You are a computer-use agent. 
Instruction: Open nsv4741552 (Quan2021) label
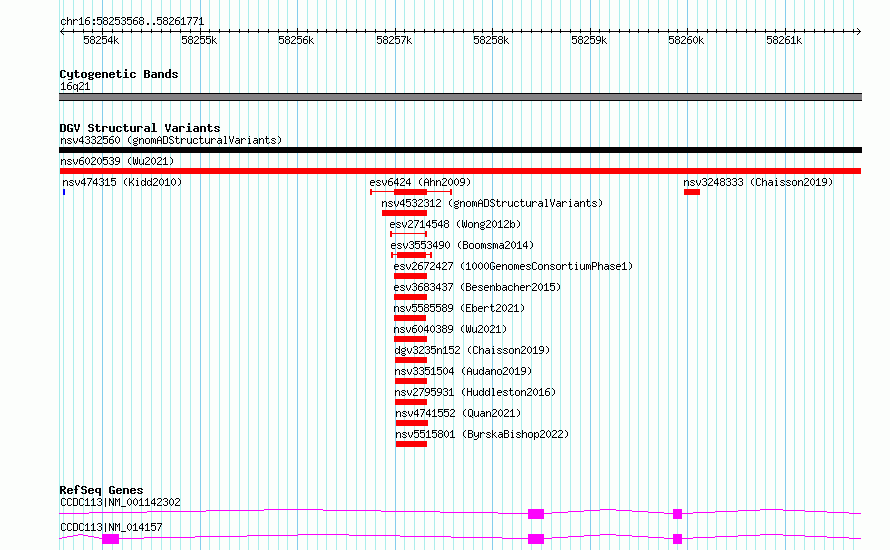[x=458, y=413]
